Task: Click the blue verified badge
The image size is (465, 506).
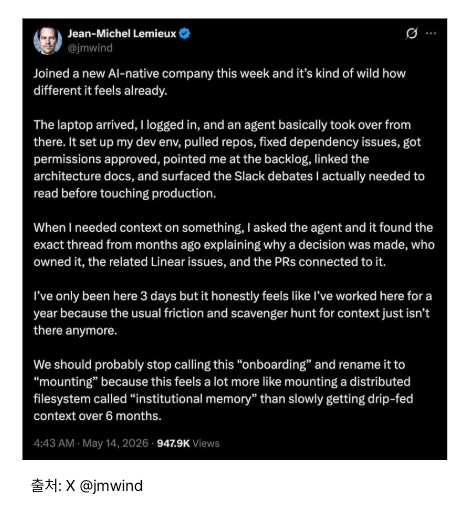Action: tap(184, 33)
